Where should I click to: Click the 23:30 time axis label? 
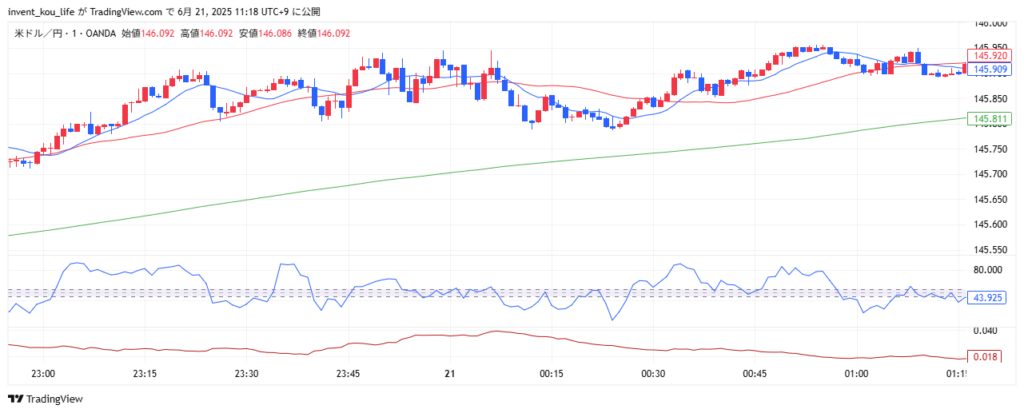point(246,374)
